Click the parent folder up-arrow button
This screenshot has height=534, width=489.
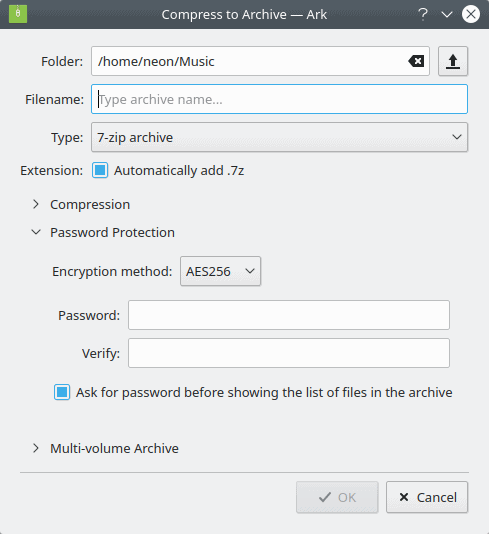pyautogui.click(x=453, y=61)
